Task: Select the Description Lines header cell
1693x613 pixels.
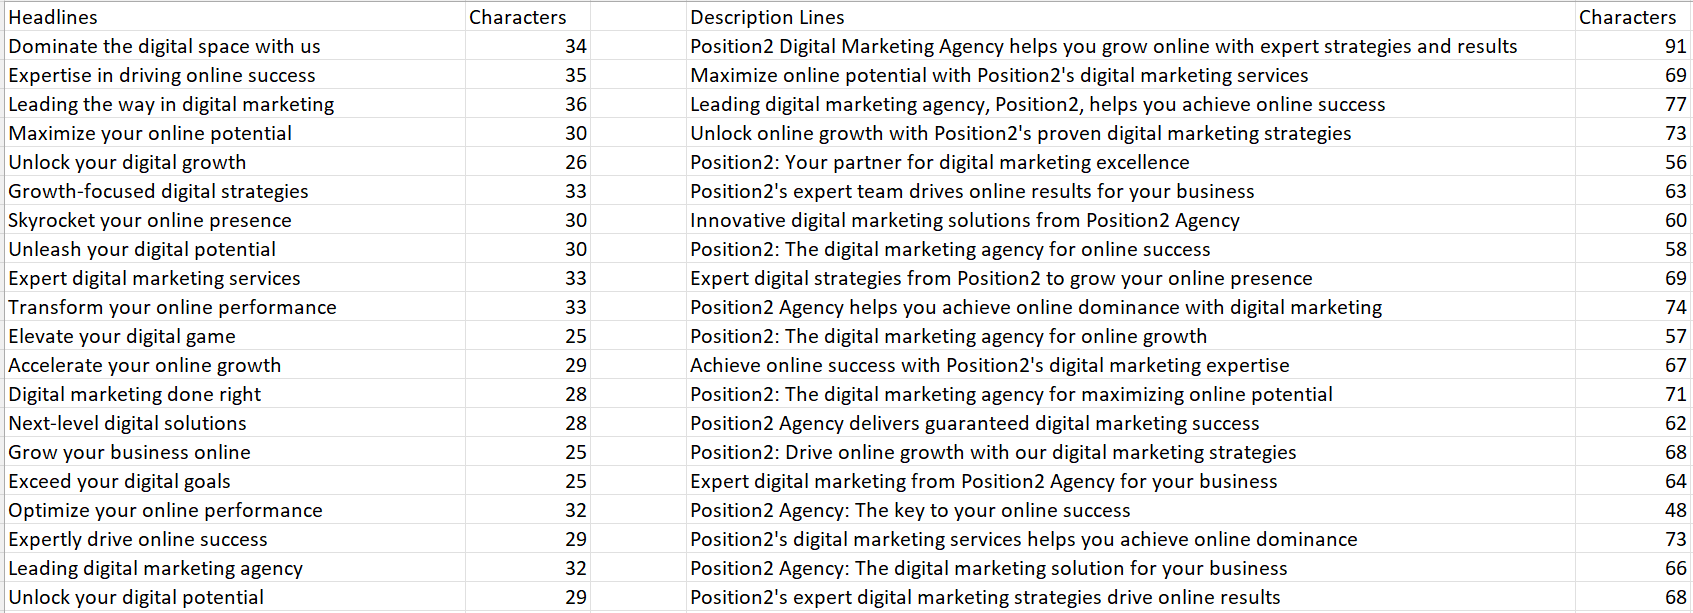Action: [1131, 17]
